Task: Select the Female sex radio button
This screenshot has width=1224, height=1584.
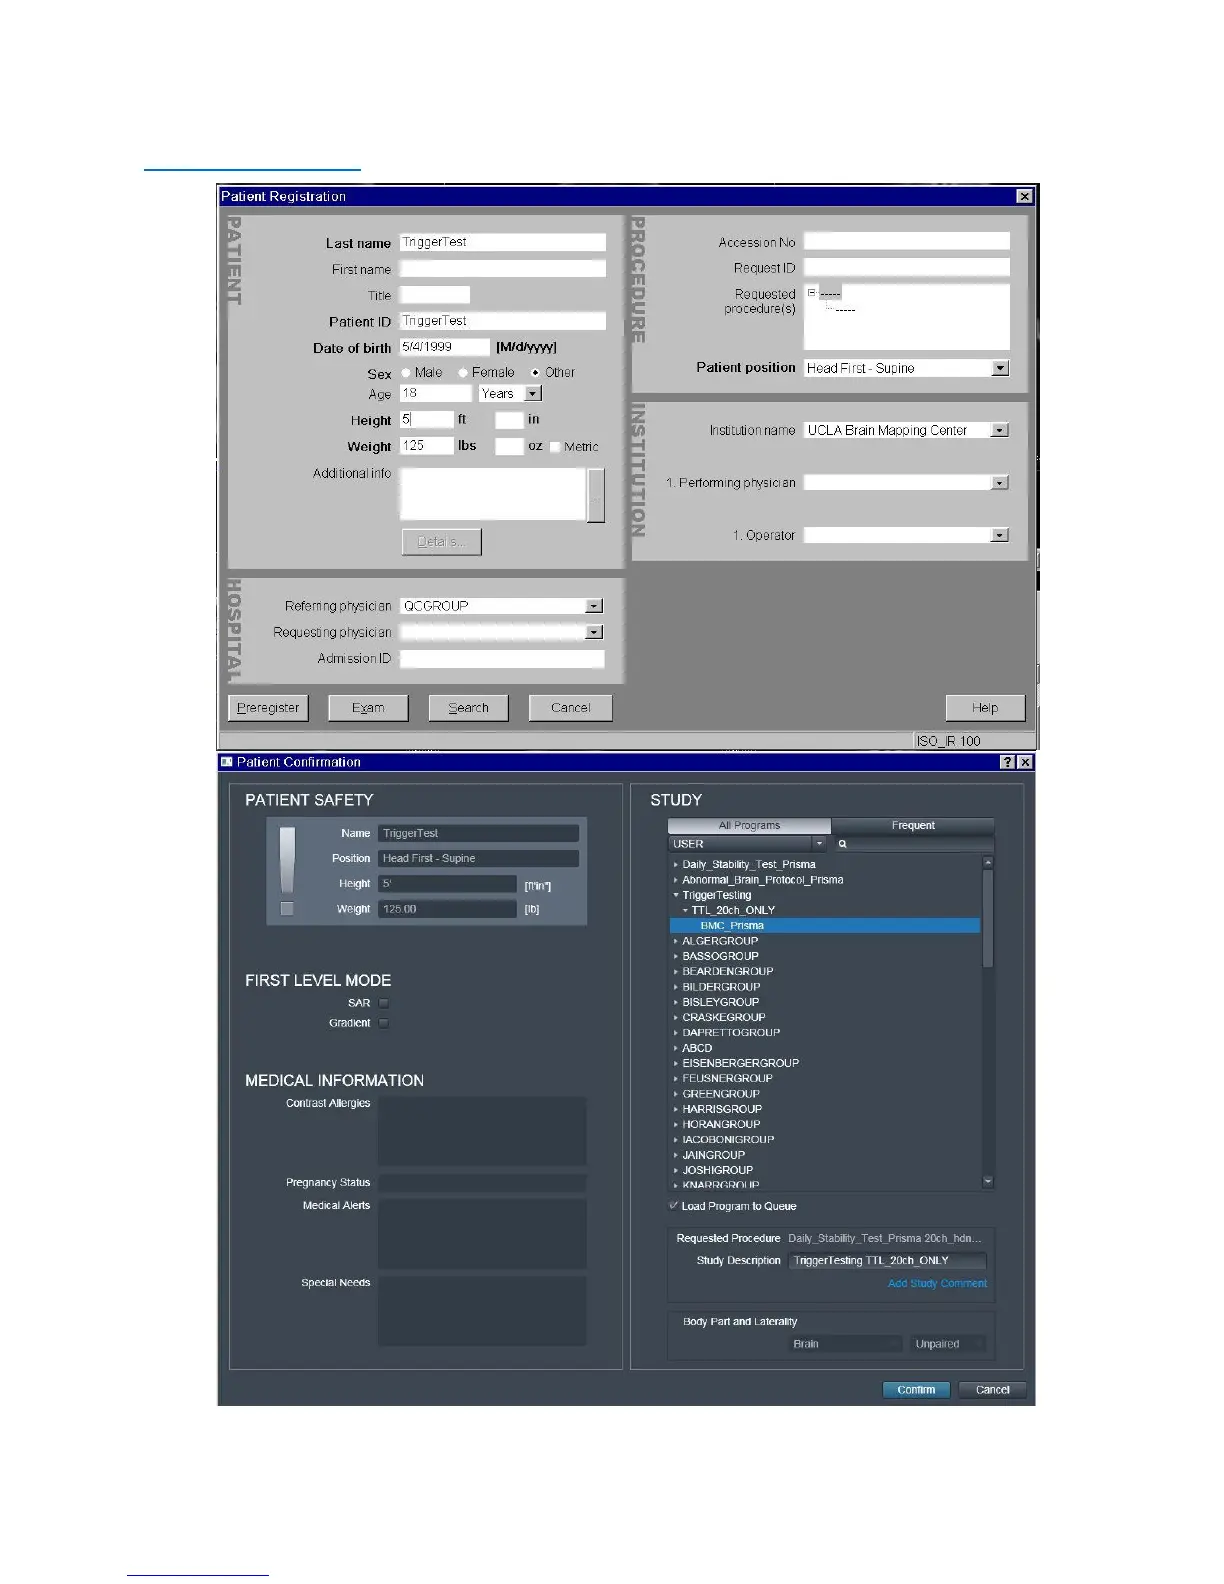Action: pos(463,373)
